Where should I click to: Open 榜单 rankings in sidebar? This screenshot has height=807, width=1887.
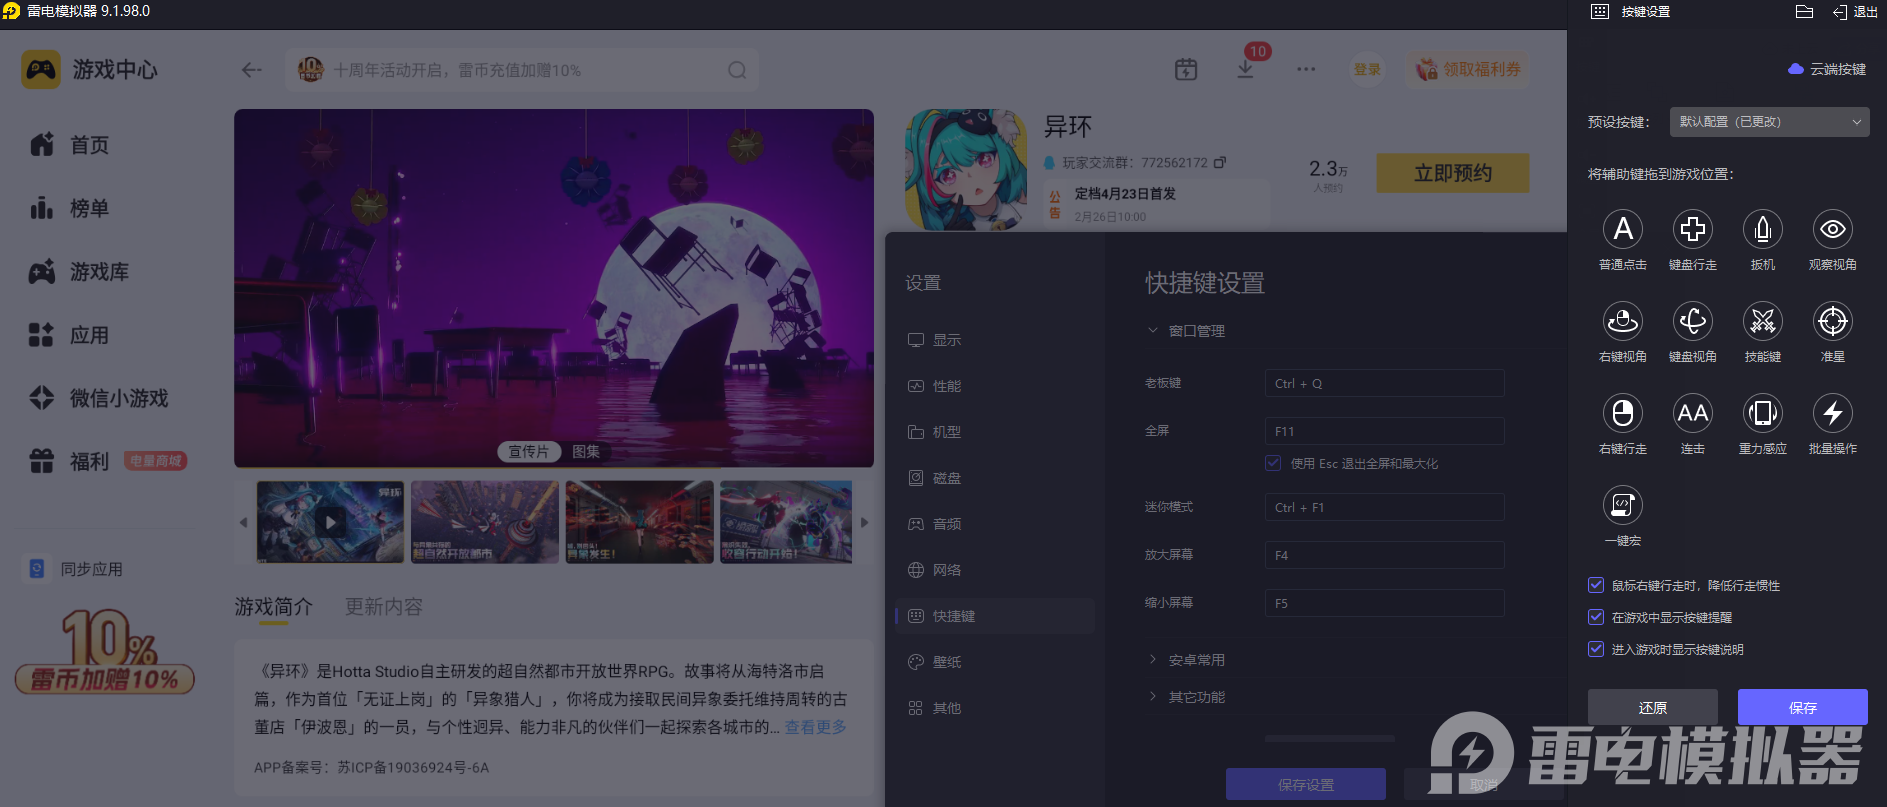pos(69,208)
